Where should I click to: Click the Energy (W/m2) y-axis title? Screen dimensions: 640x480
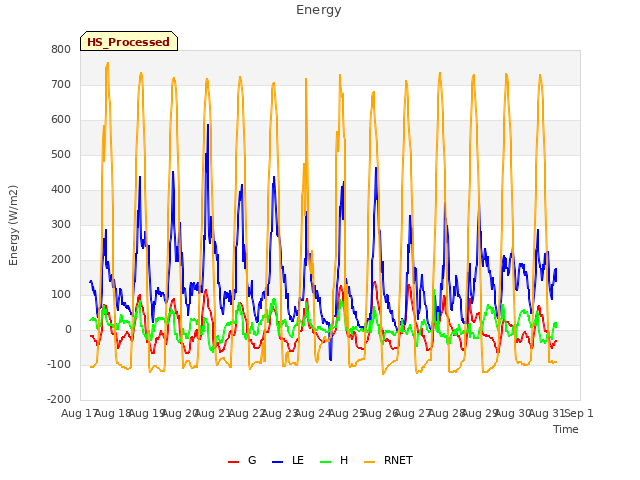click(13, 225)
